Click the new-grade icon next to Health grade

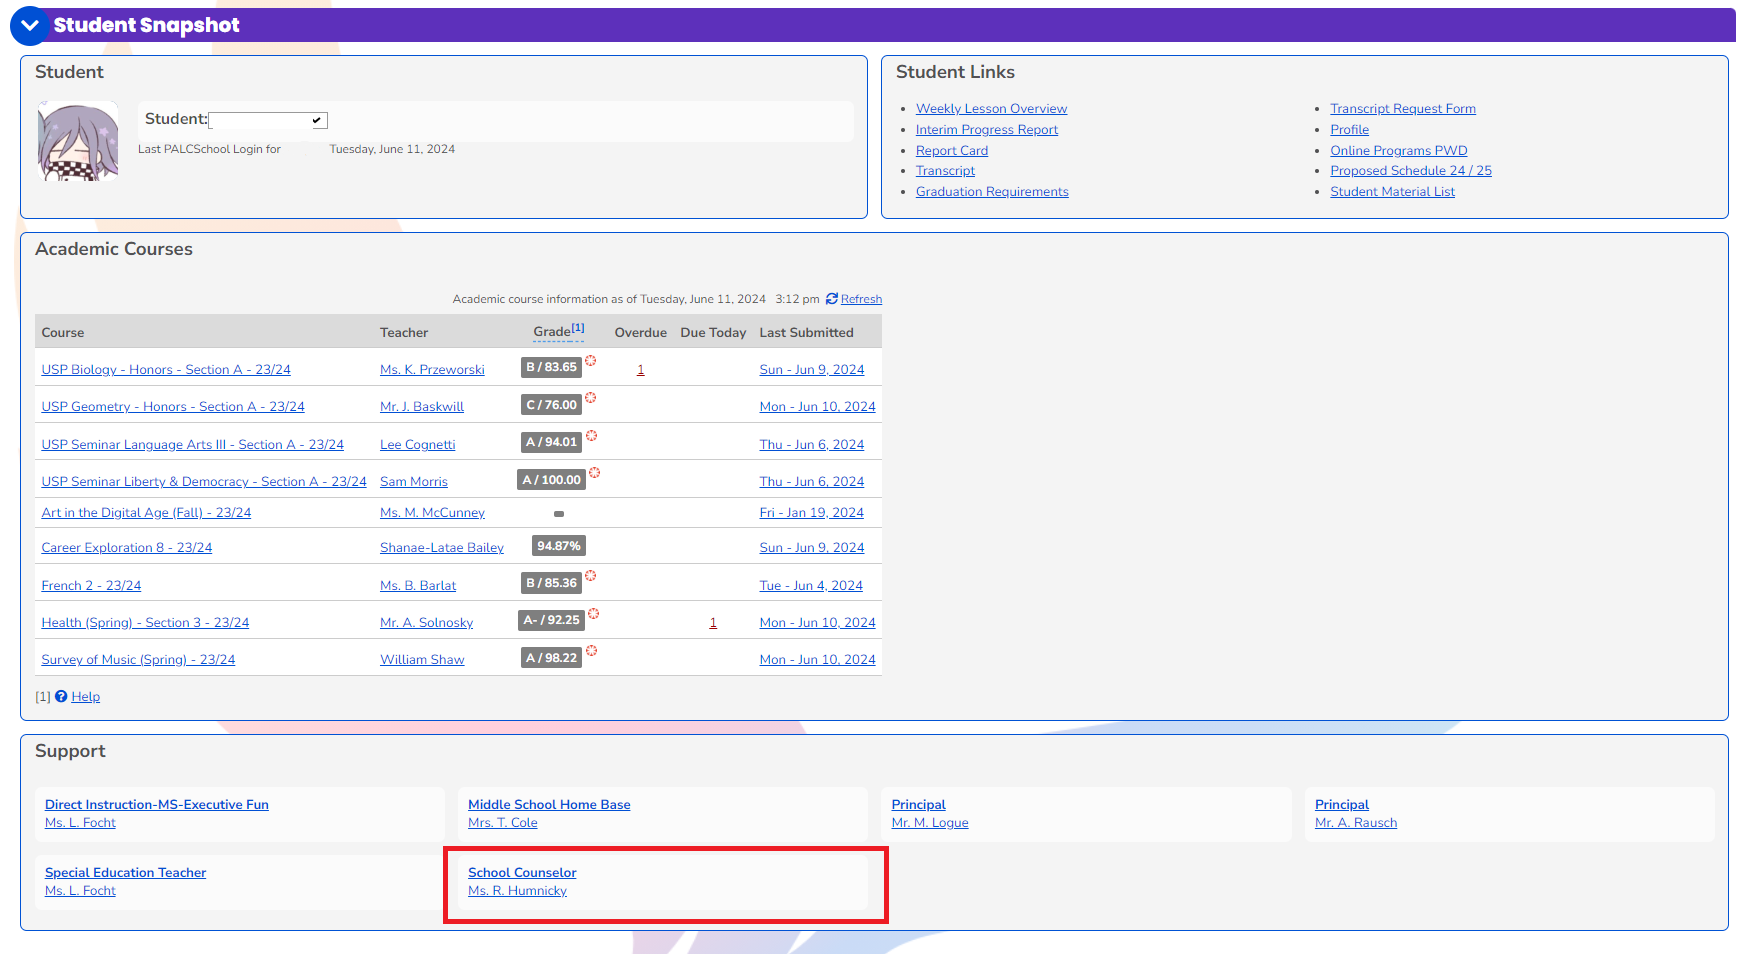[595, 614]
